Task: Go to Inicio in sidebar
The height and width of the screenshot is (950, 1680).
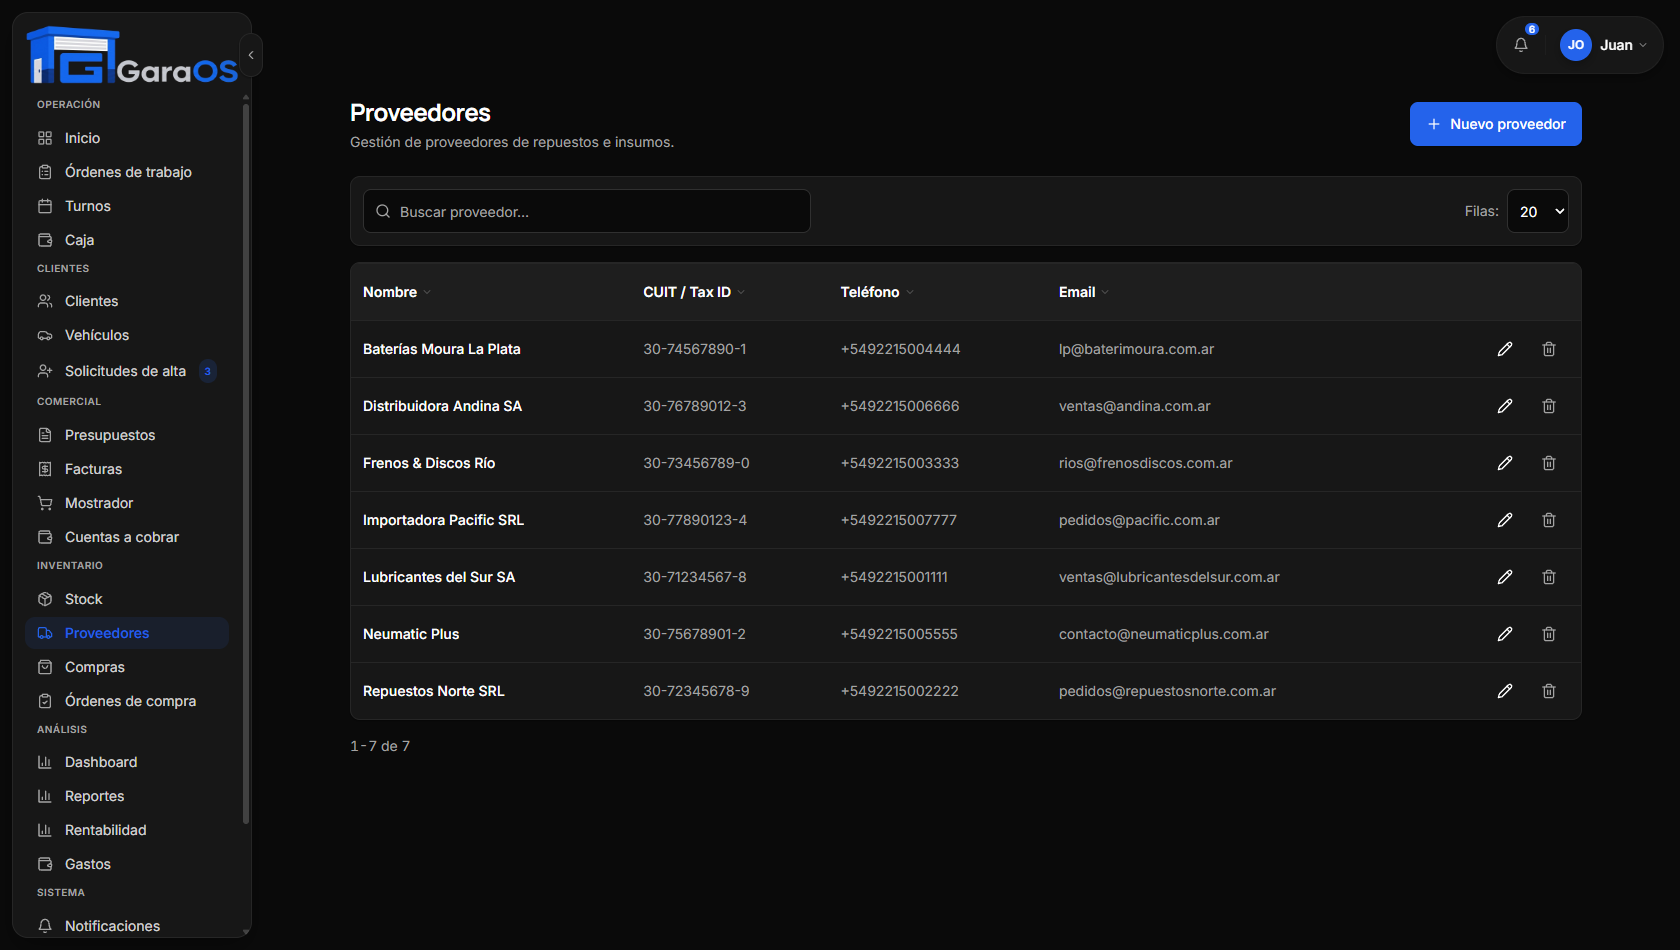Action: [x=127, y=138]
